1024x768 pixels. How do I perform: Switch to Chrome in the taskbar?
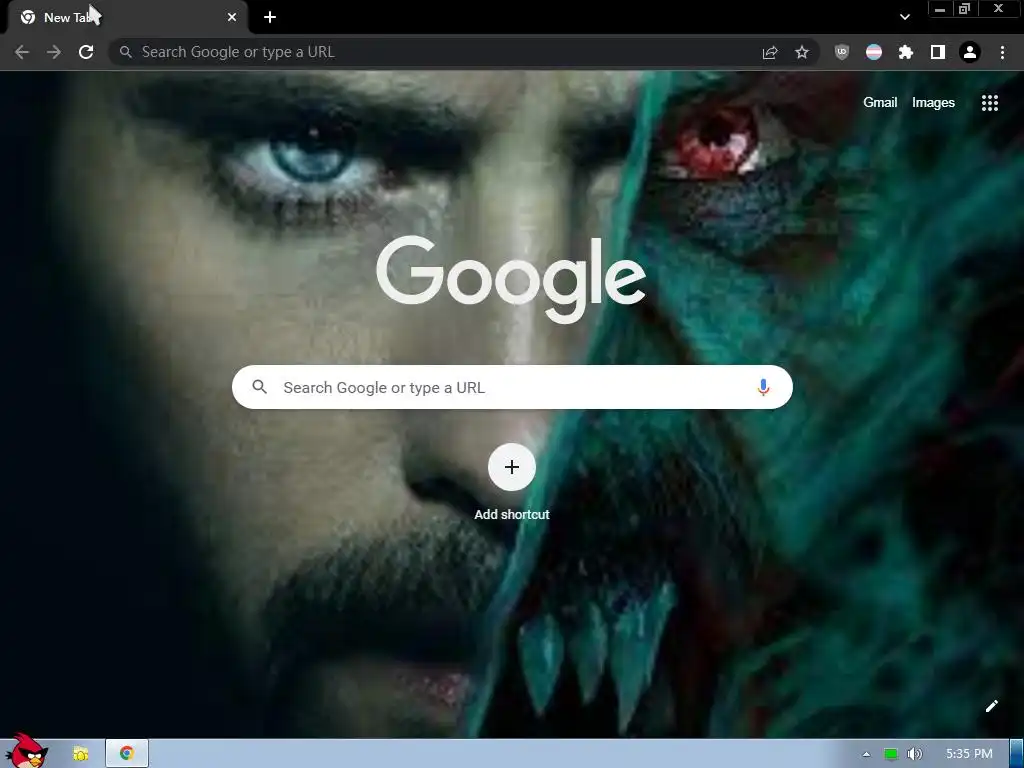click(127, 754)
